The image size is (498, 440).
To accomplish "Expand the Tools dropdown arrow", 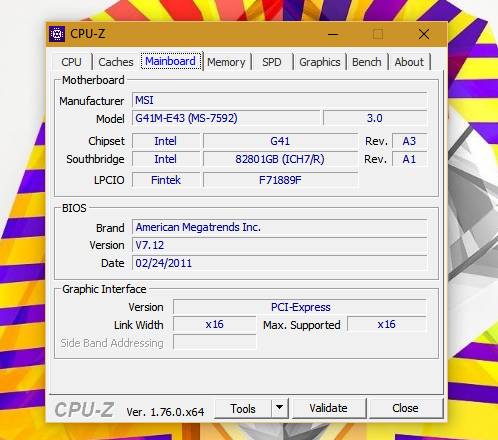I will point(280,408).
